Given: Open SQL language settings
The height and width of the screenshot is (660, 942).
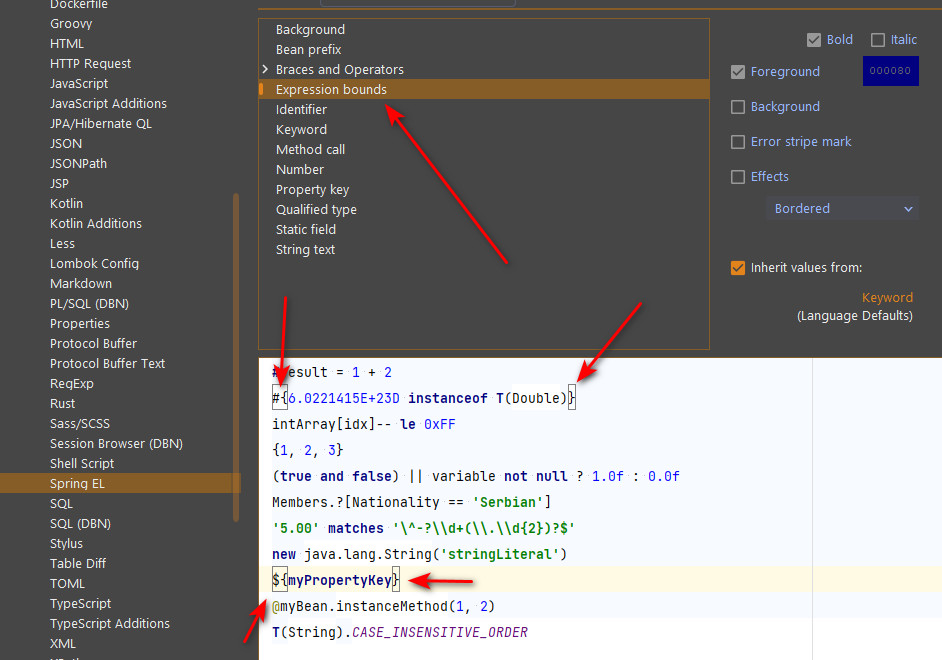Looking at the screenshot, I should [61, 503].
